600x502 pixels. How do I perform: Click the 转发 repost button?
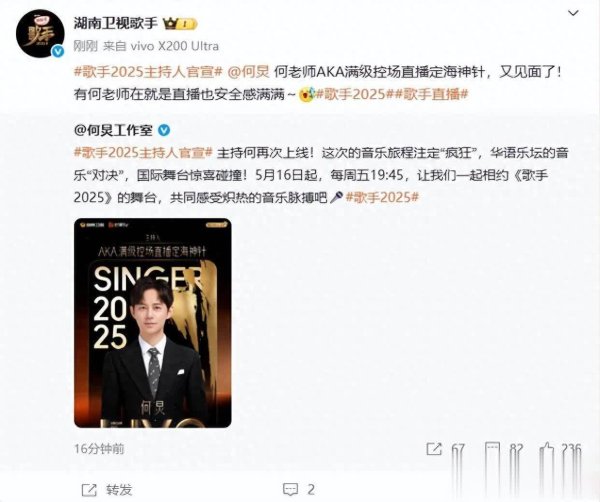tap(107, 490)
